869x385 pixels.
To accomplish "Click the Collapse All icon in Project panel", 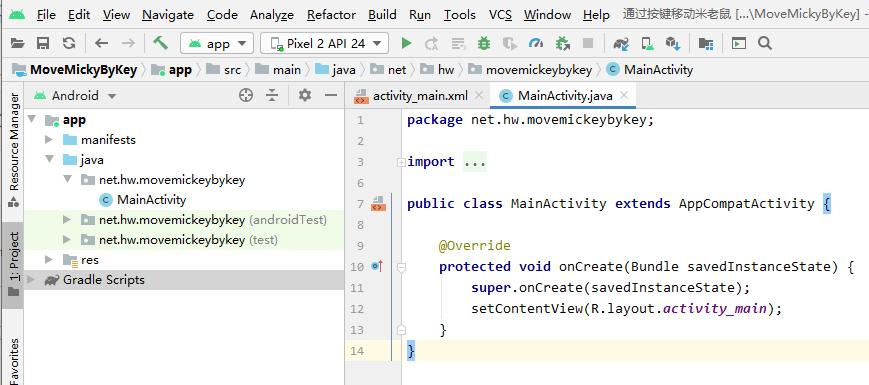I will [272, 95].
